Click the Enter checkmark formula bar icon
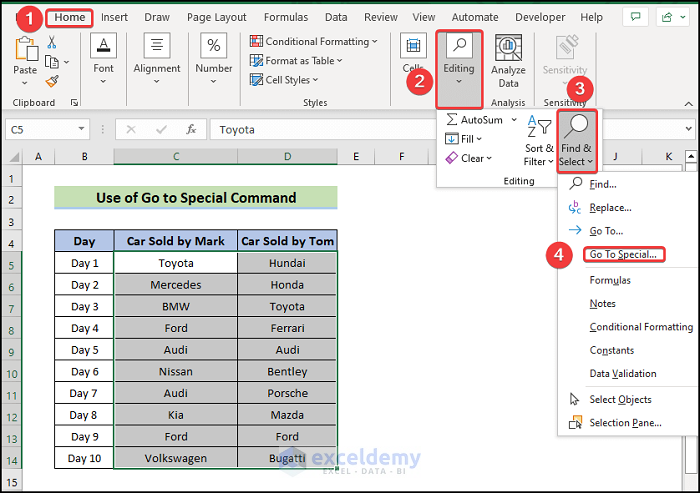The height and width of the screenshot is (493, 700). point(161,130)
